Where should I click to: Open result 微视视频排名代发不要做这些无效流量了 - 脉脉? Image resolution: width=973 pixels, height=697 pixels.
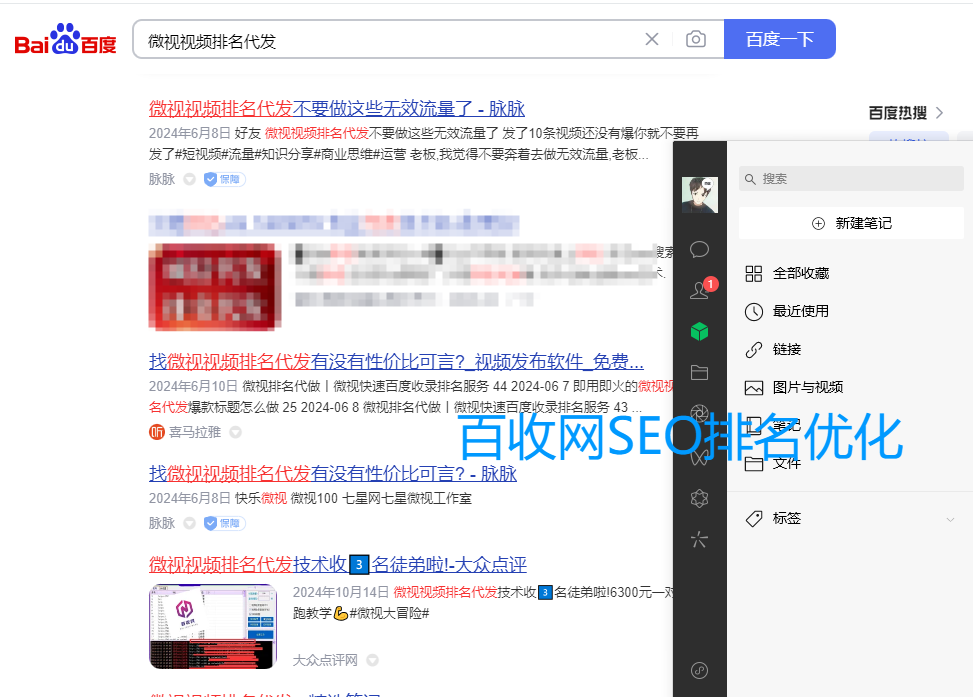tap(337, 109)
